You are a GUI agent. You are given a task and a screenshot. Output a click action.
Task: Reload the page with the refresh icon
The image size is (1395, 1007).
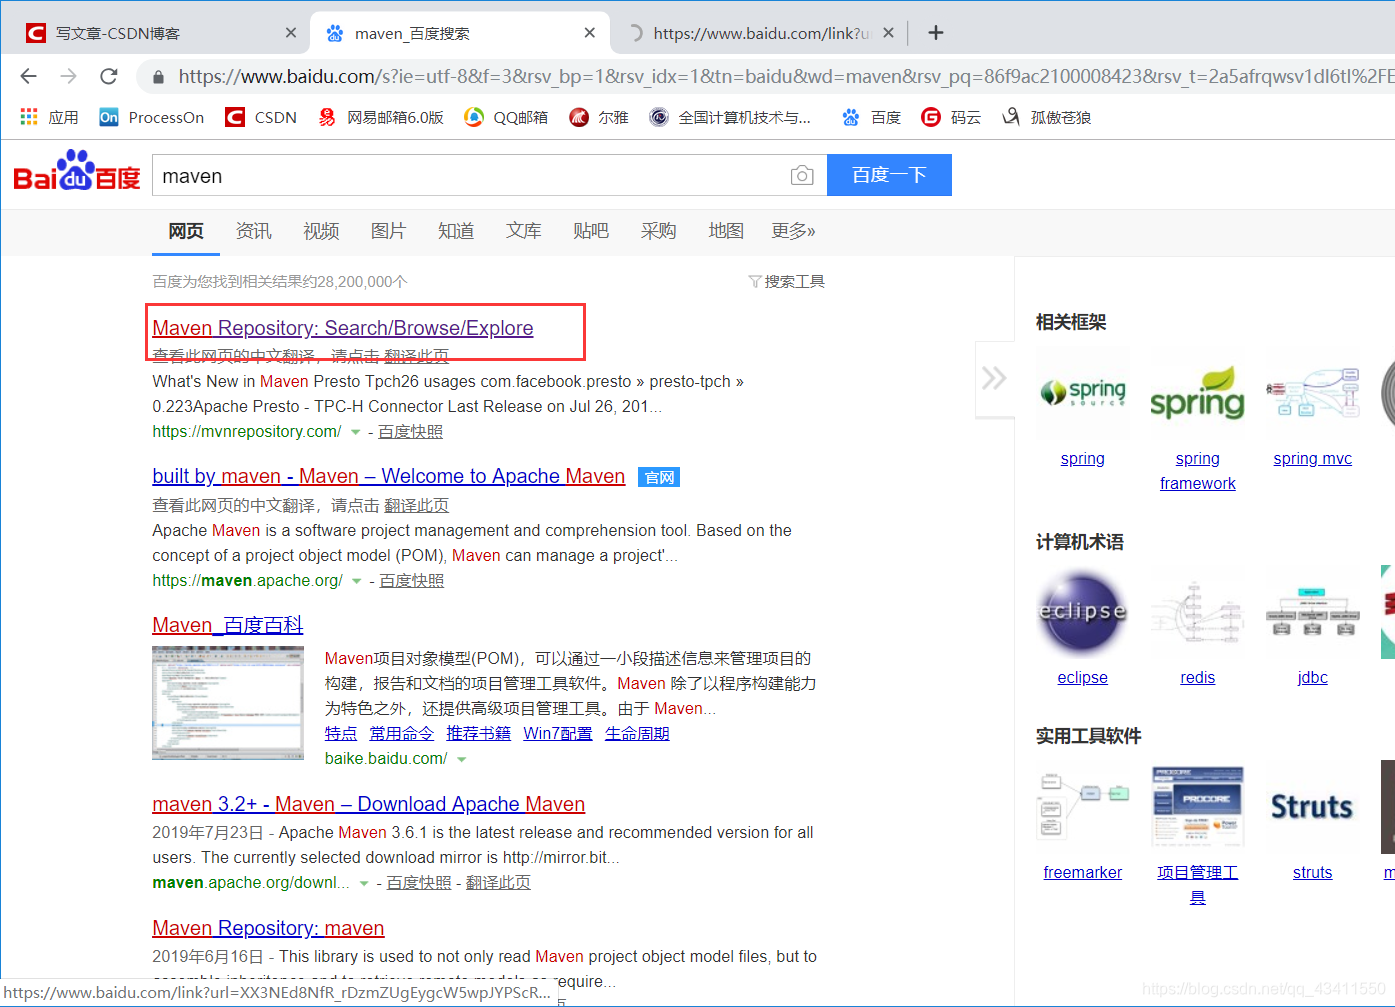coord(109,76)
